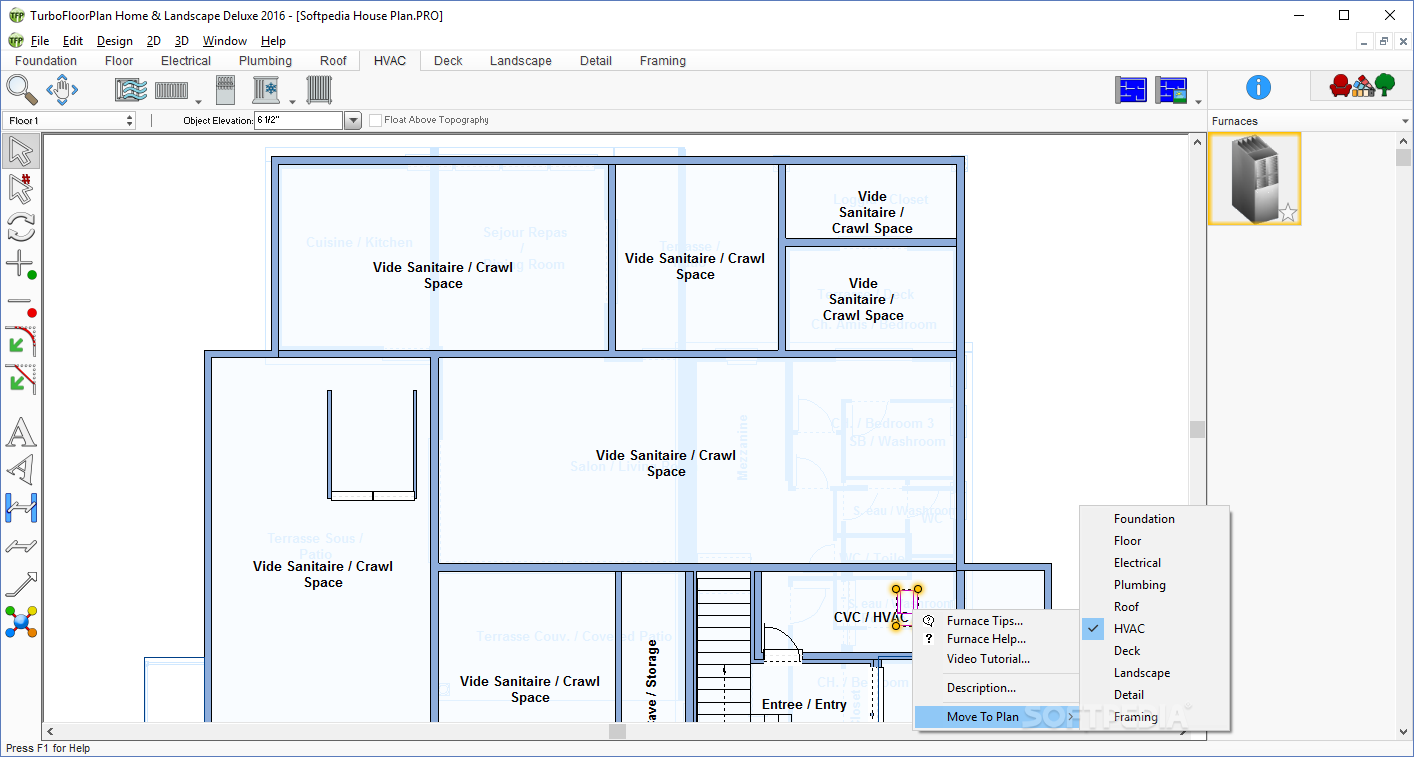The image size is (1414, 757).
Task: Click the add point plus tool
Action: (x=21, y=265)
